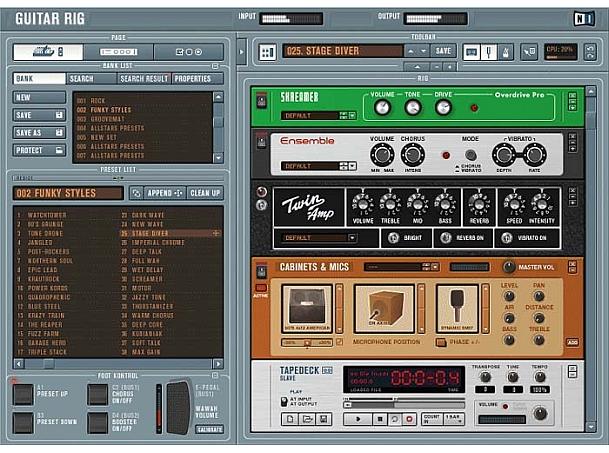This screenshot has height=453, width=609.
Task: Click the preset list horizontal scrollbar right arrow
Action: tap(218, 364)
